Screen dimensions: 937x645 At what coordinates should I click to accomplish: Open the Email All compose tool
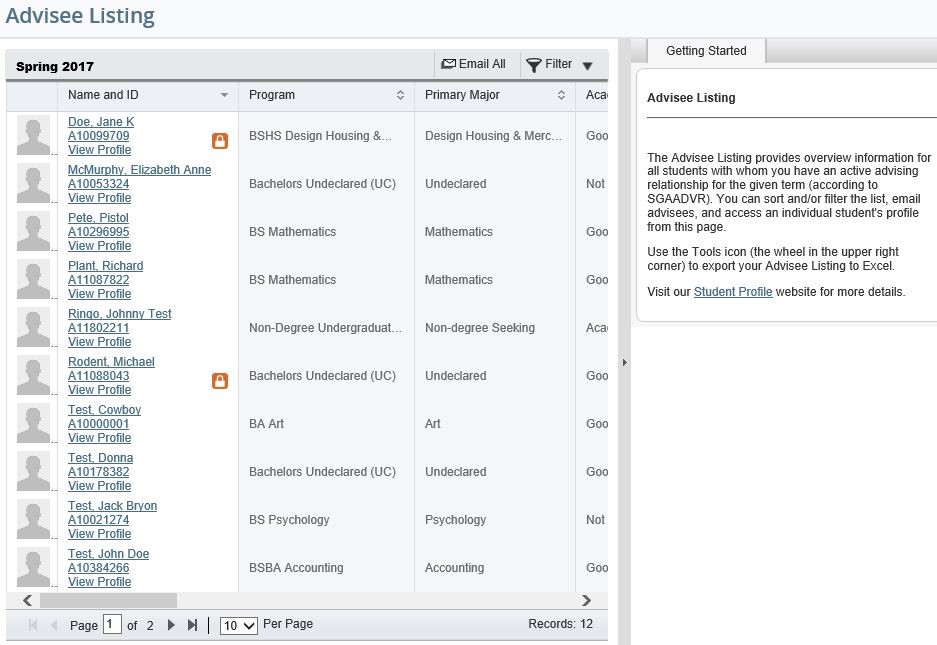click(x=474, y=63)
